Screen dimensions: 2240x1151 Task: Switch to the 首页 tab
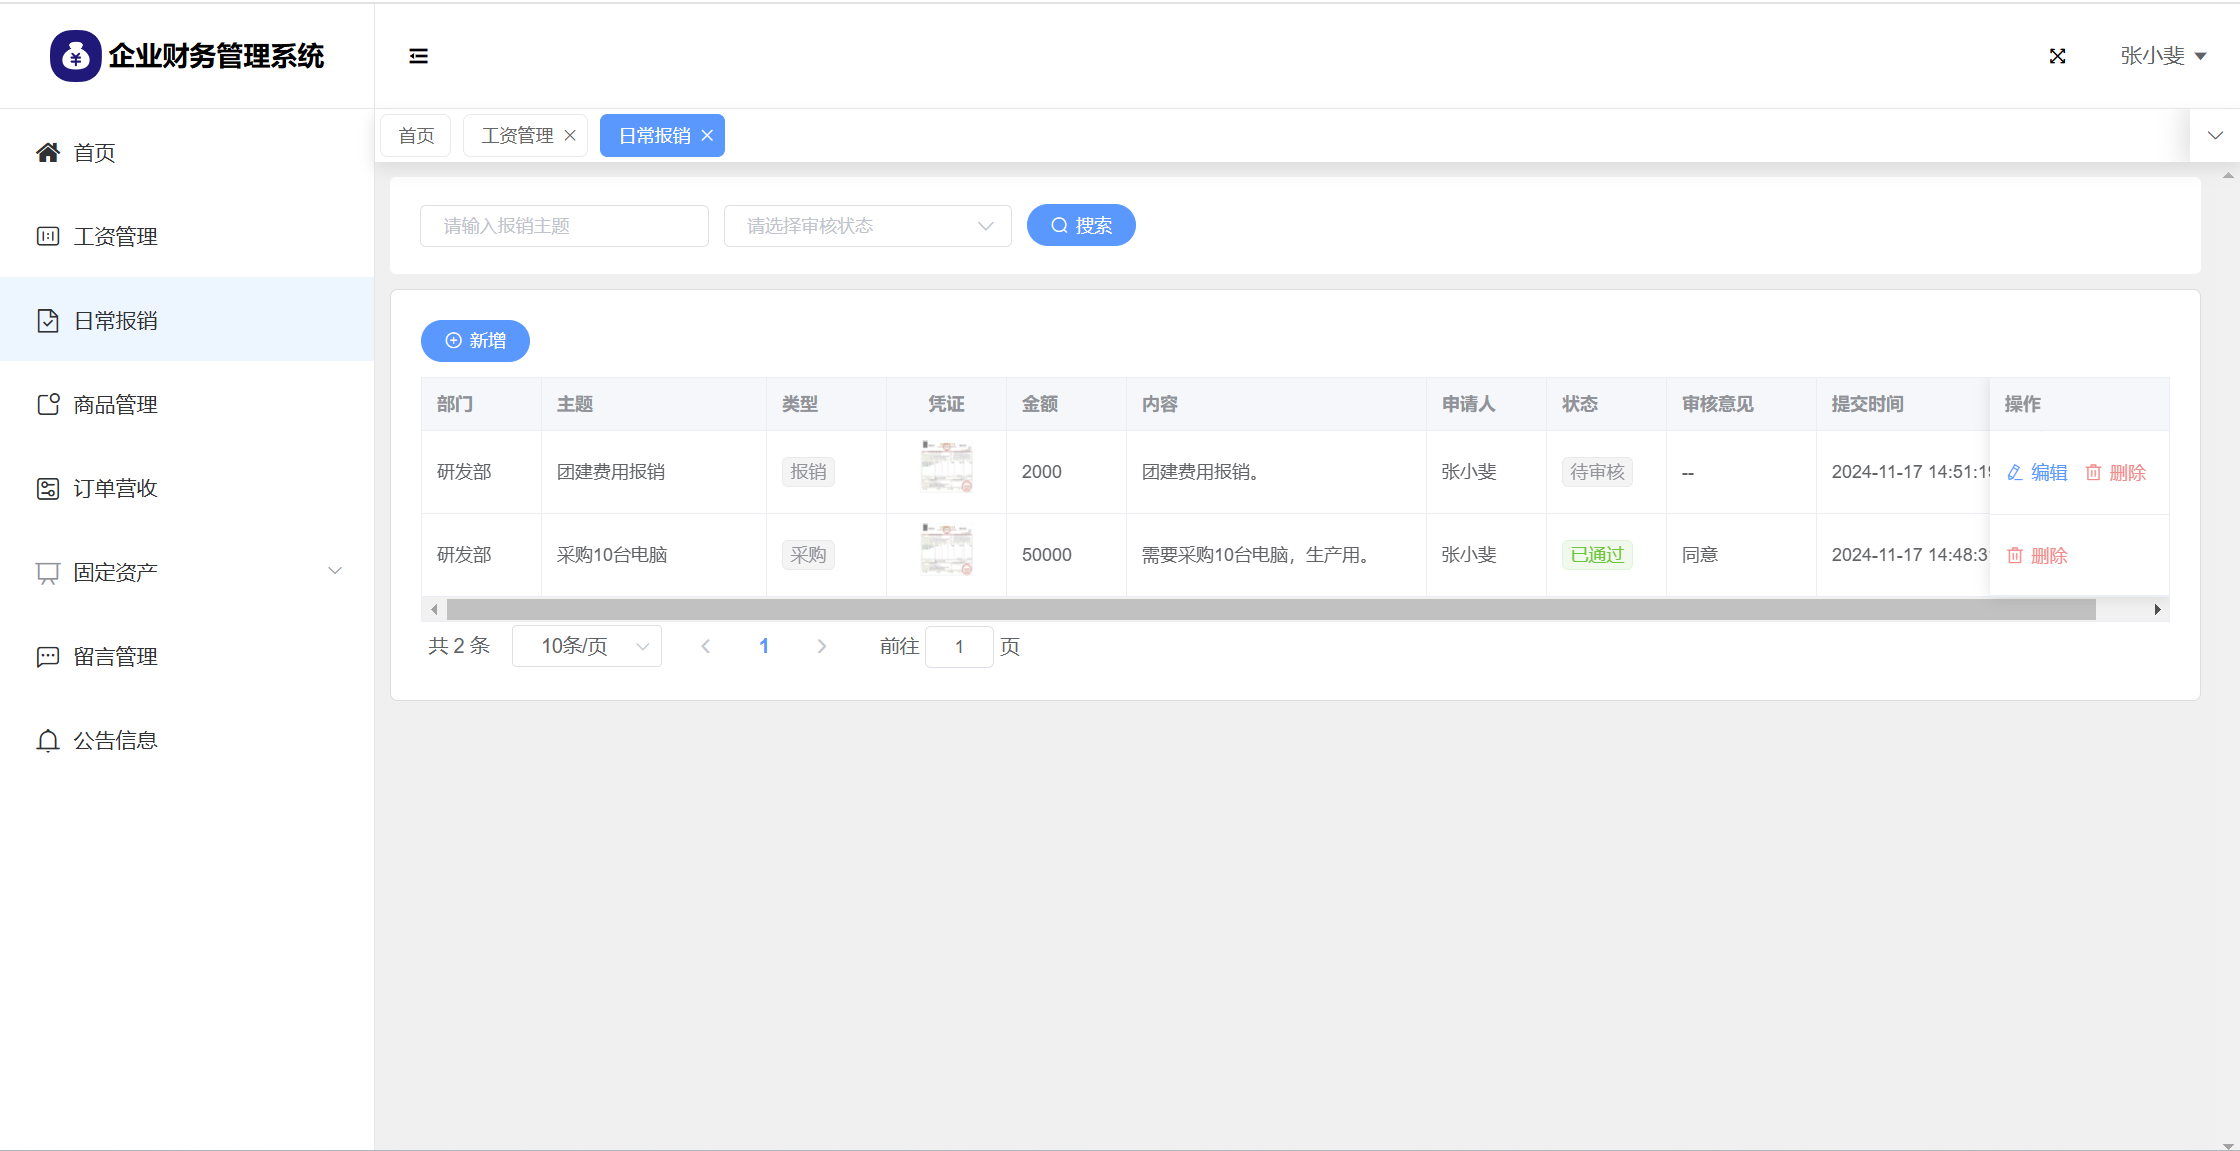[416, 135]
